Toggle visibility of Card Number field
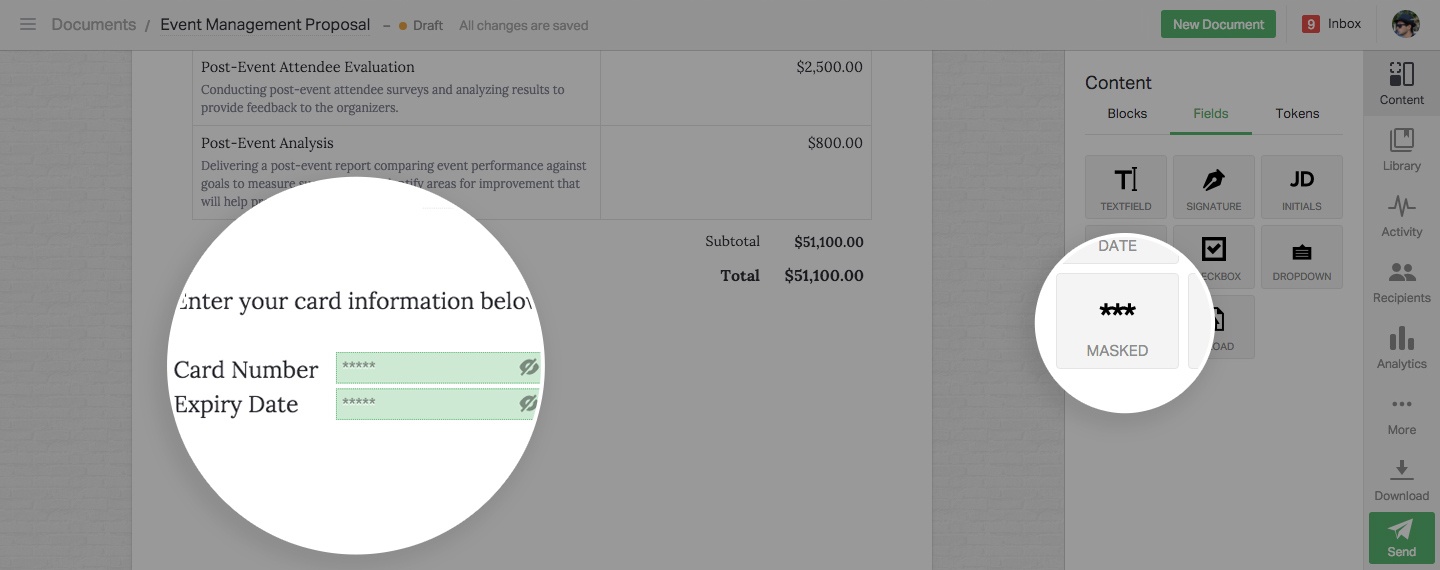Screen dimensions: 1440x570 click(528, 368)
